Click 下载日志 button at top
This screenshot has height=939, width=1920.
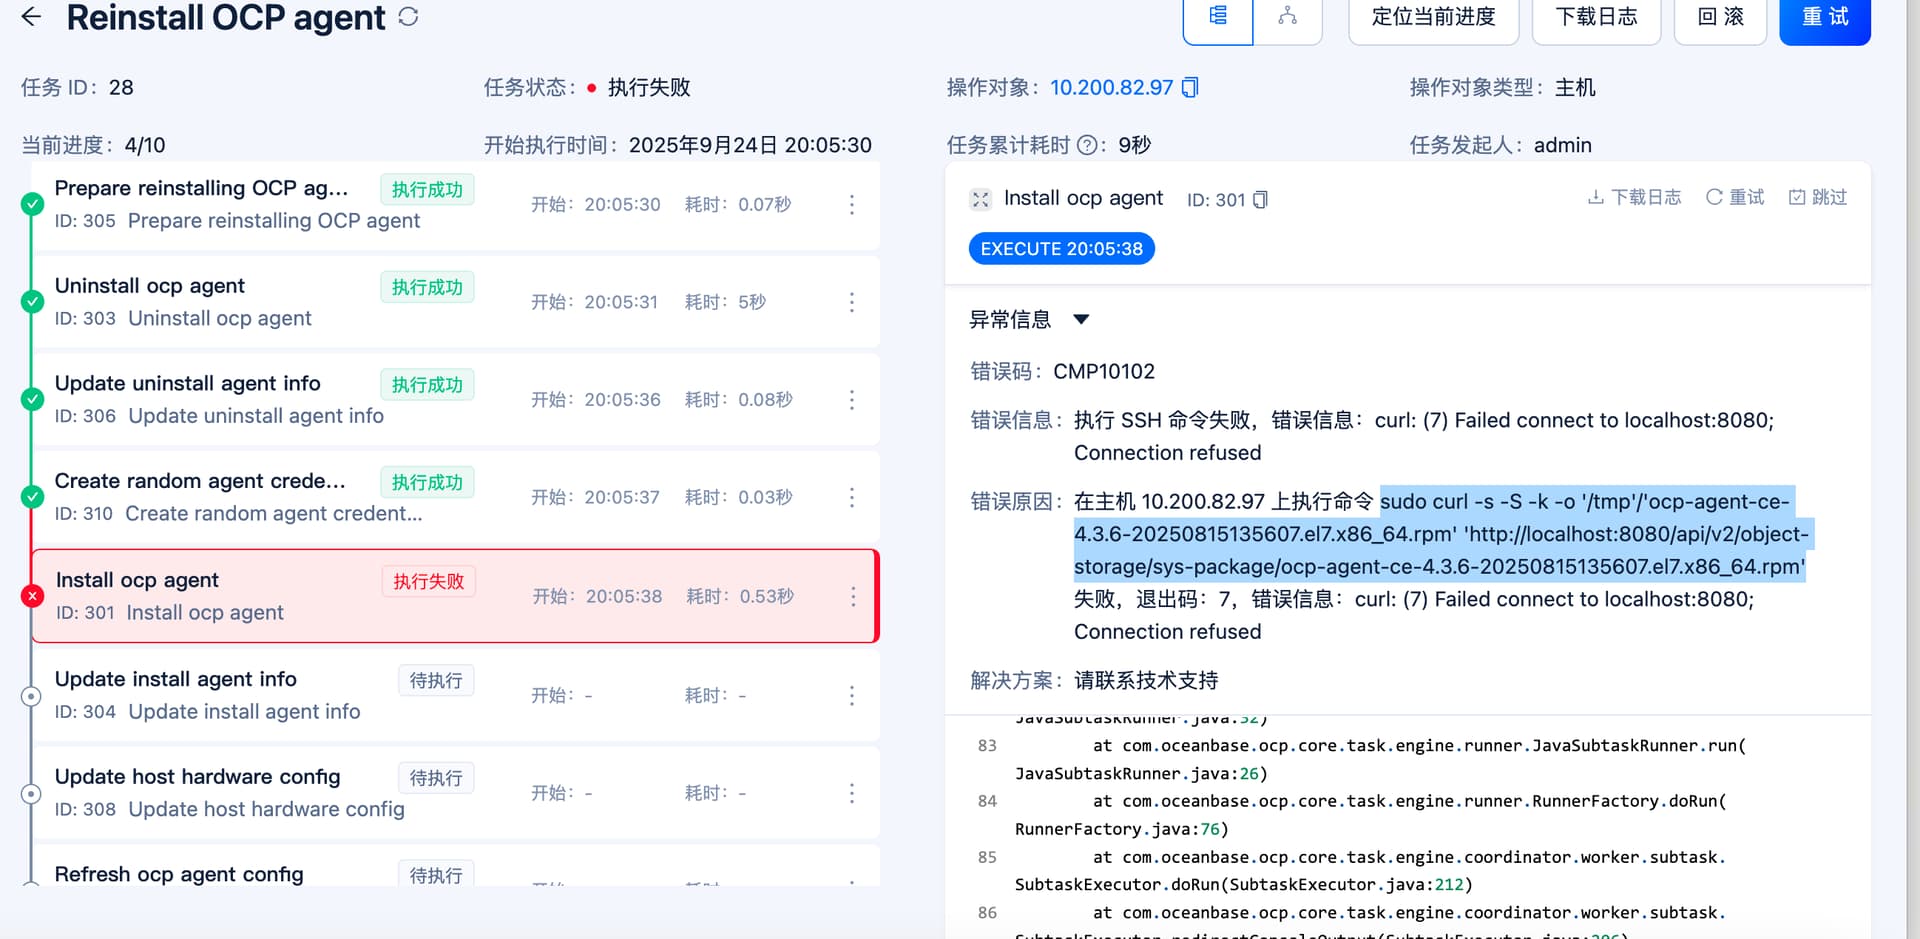[1596, 17]
